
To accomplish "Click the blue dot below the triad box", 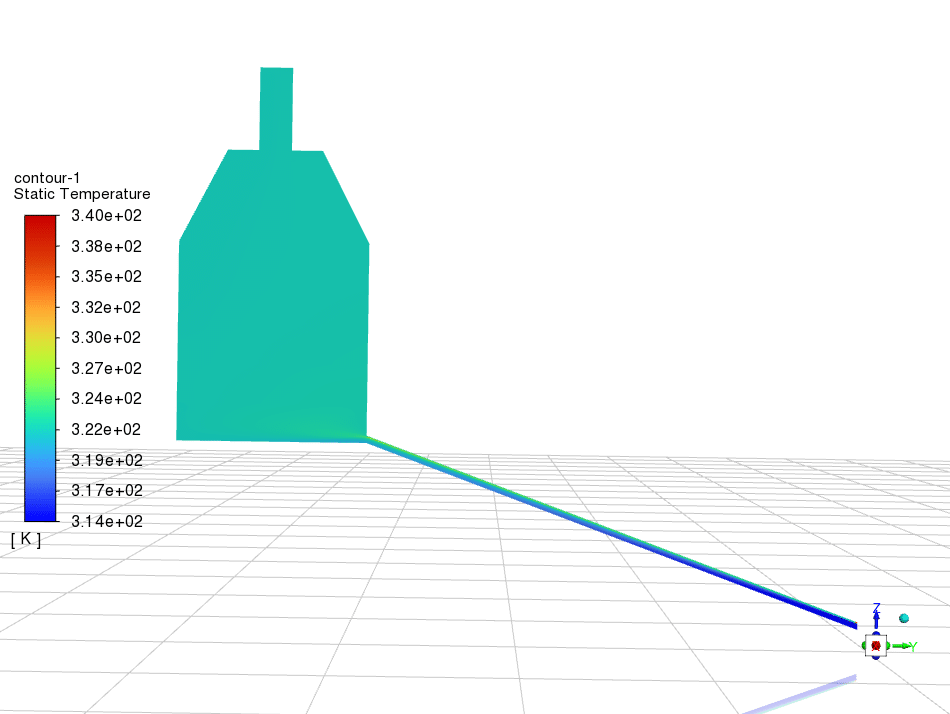I will pos(876,659).
